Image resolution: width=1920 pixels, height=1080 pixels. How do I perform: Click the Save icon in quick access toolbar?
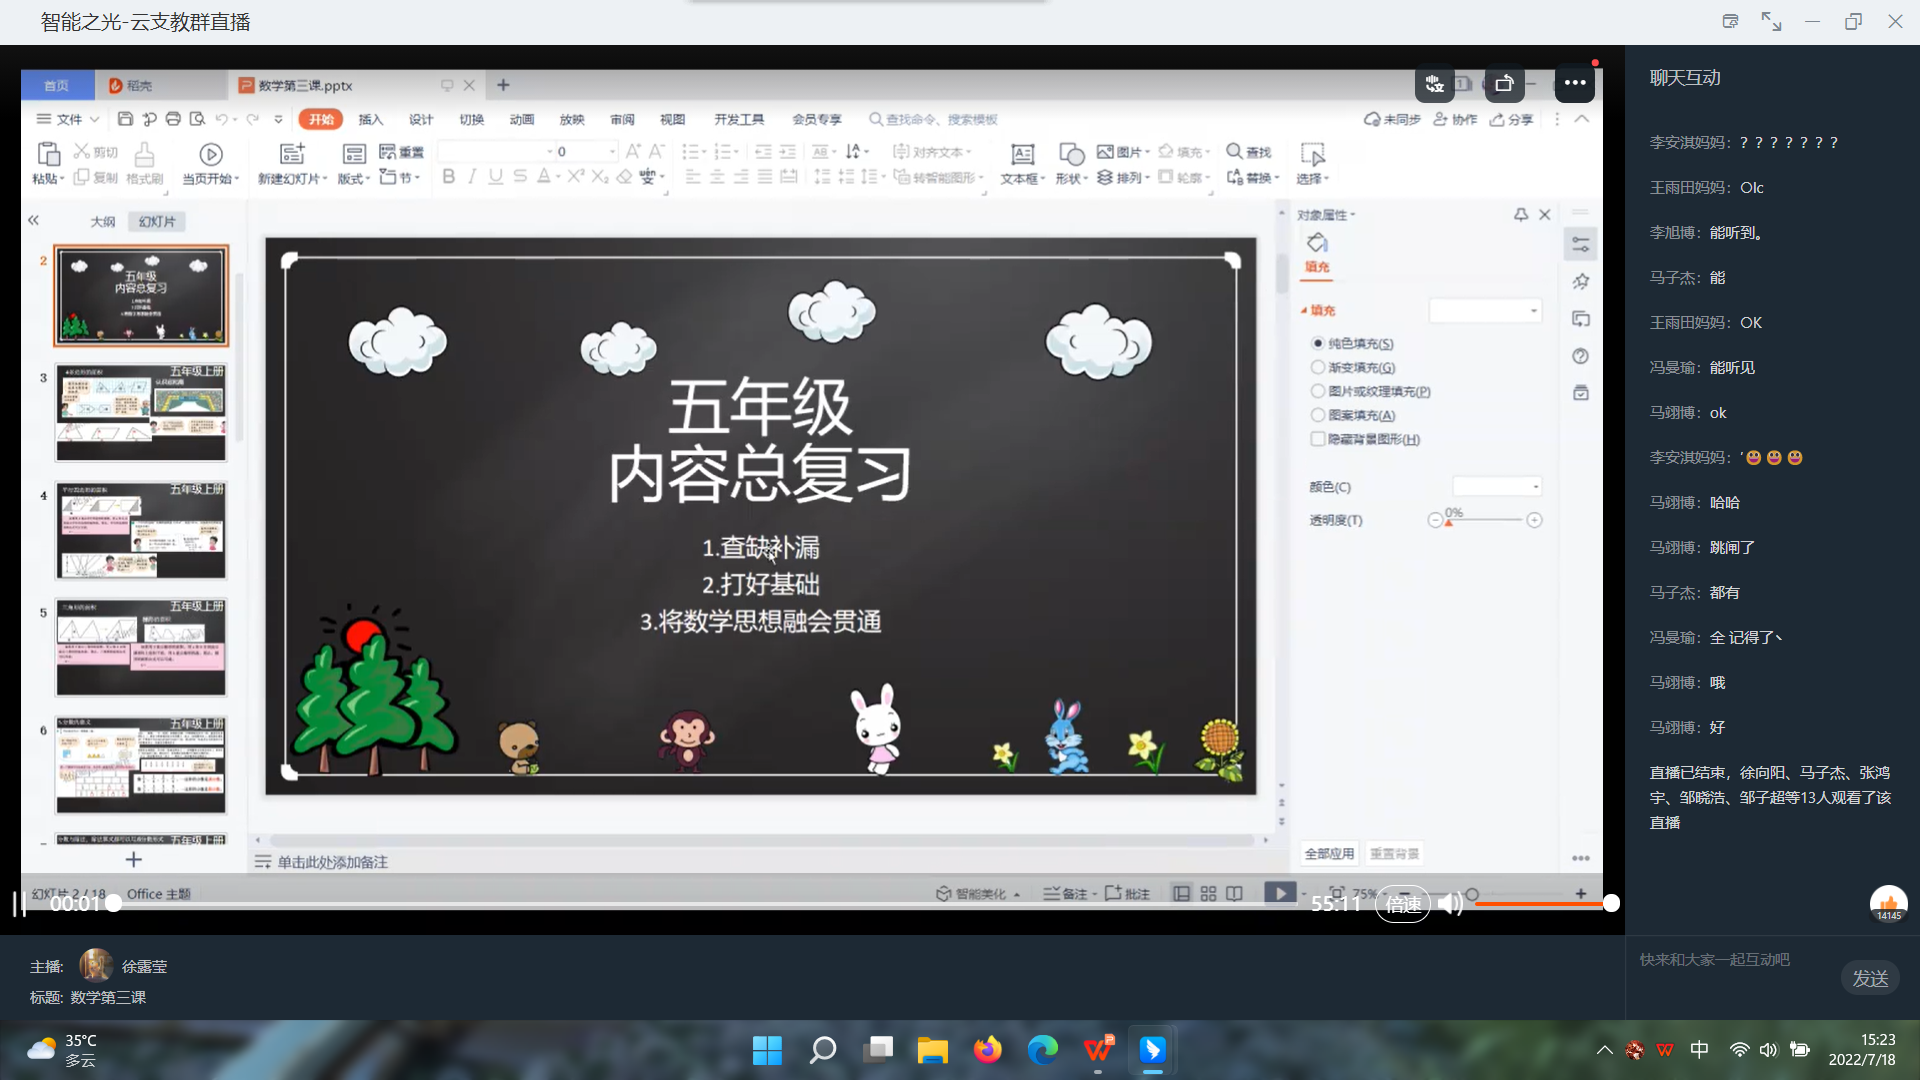125,119
